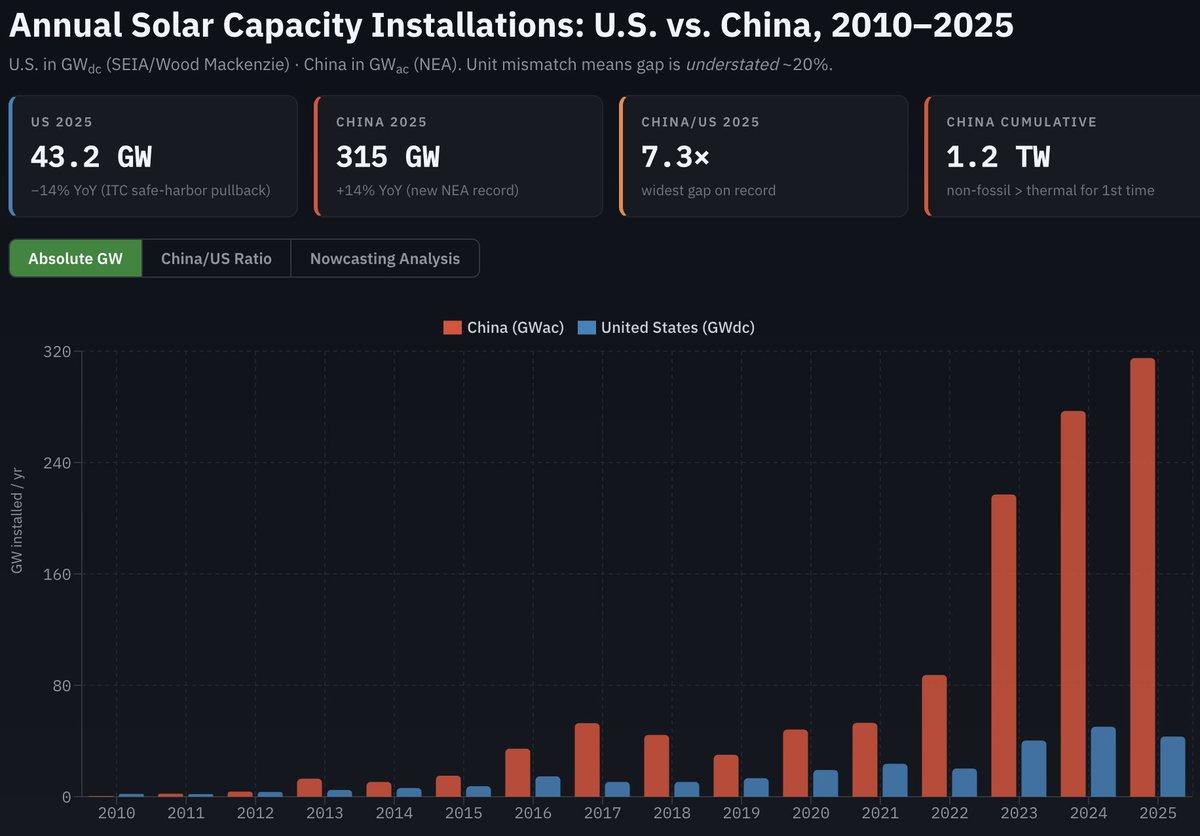Open the Nowcasting Analysis tab
Image resolution: width=1200 pixels, height=836 pixels.
click(x=385, y=258)
